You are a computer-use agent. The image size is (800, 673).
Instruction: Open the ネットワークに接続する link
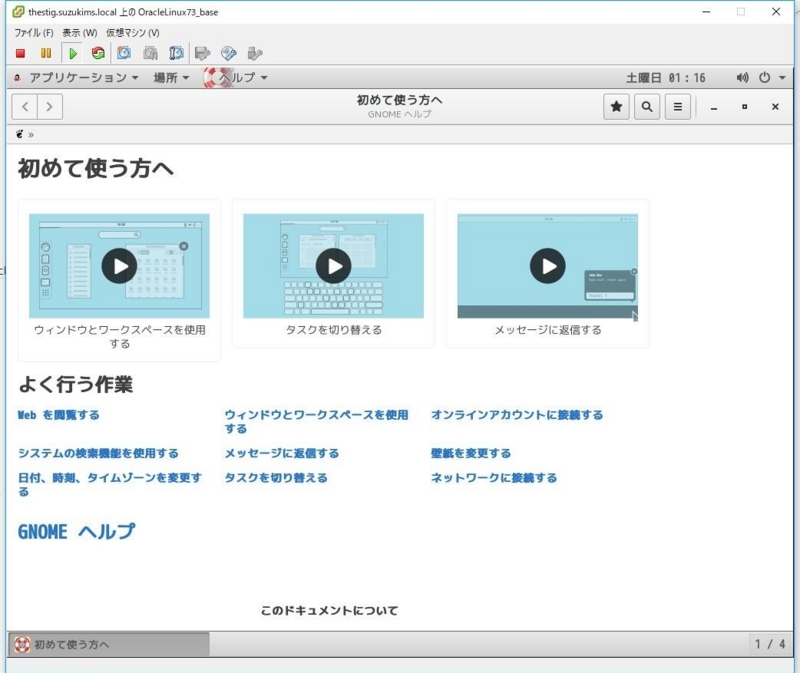click(494, 478)
